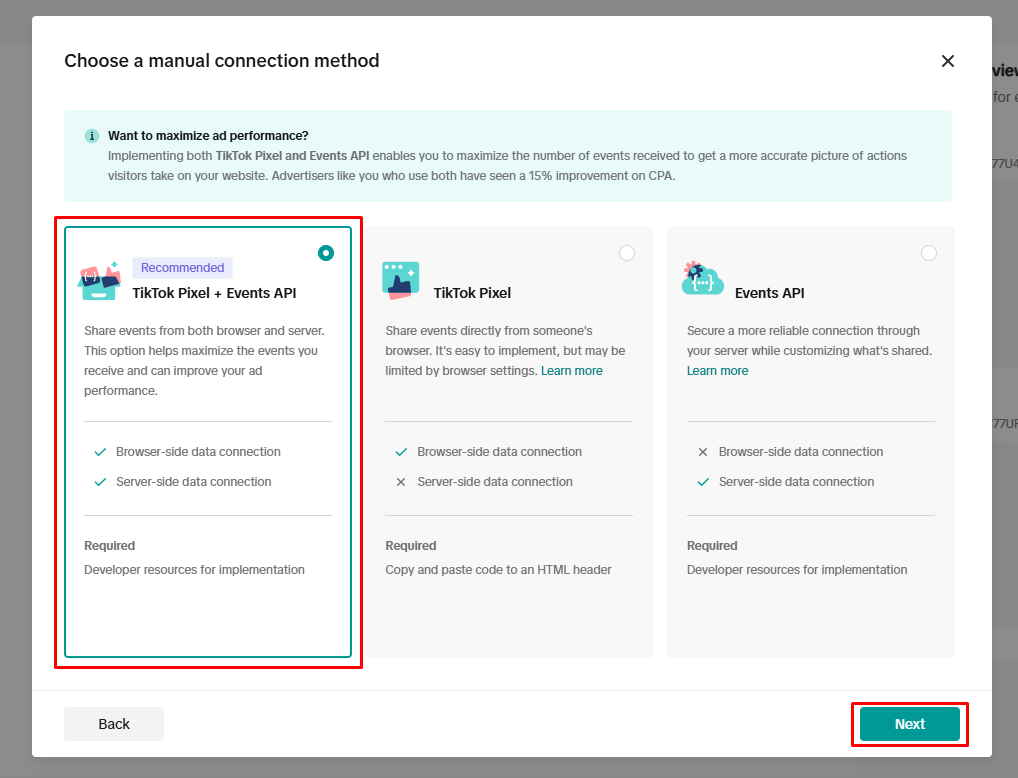Screen dimensions: 1018x778
Task: Open Learn more link in TikTok Pixel card
Action: coord(572,371)
